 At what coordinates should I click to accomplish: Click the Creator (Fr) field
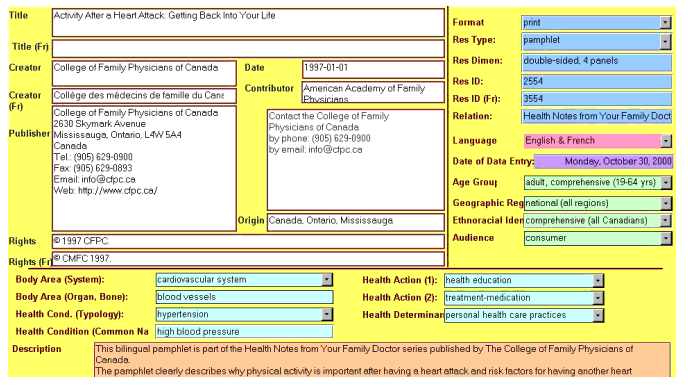coord(144,96)
